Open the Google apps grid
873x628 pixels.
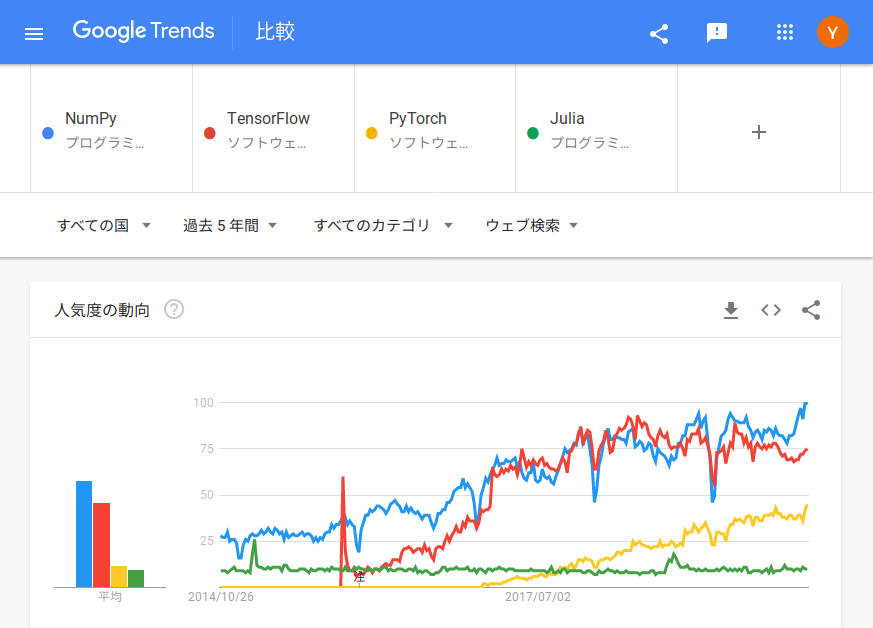[784, 32]
